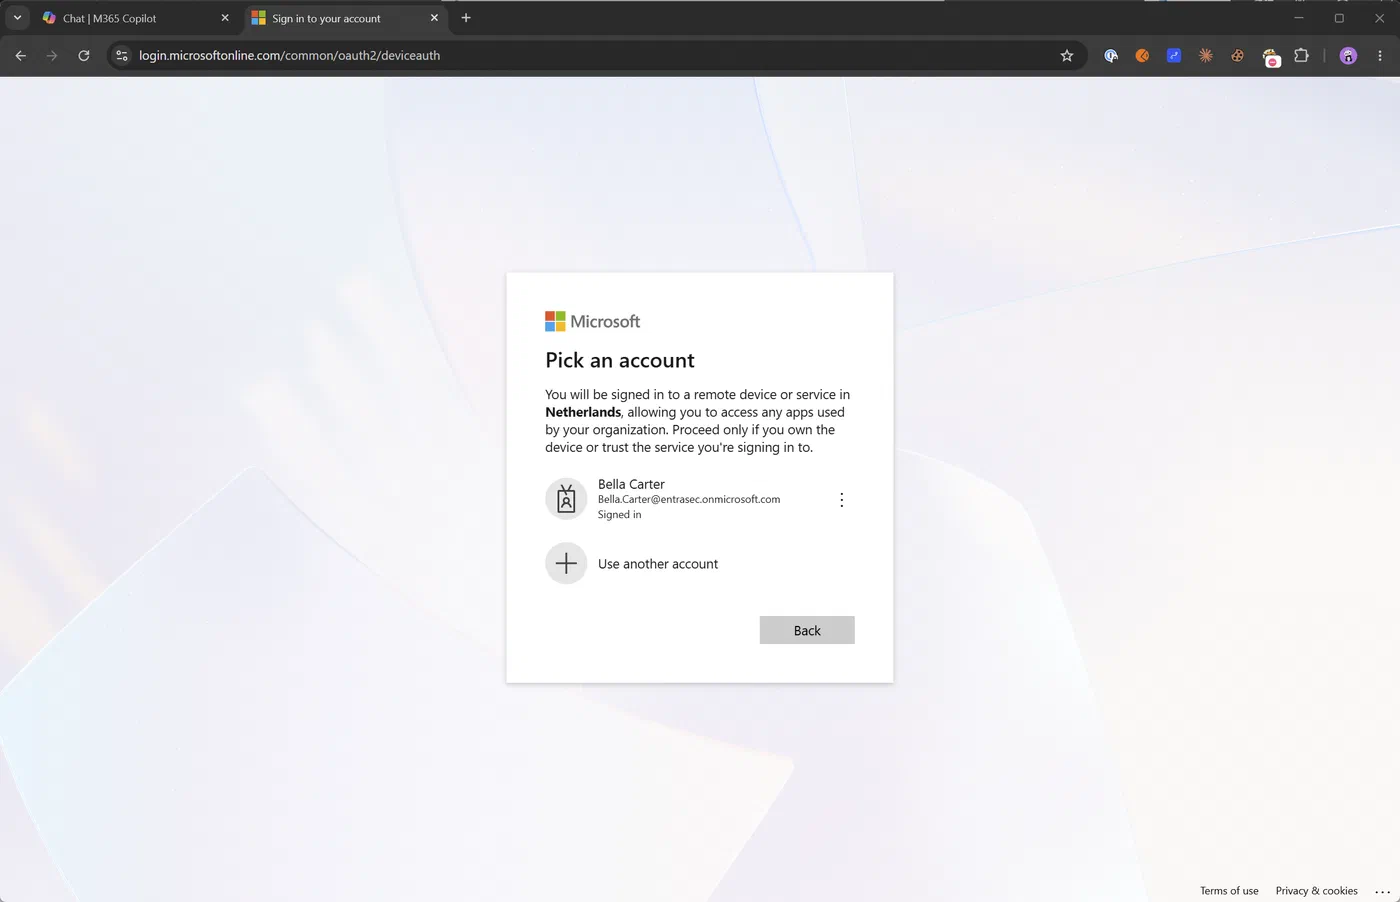Open a new browser tab

(466, 18)
